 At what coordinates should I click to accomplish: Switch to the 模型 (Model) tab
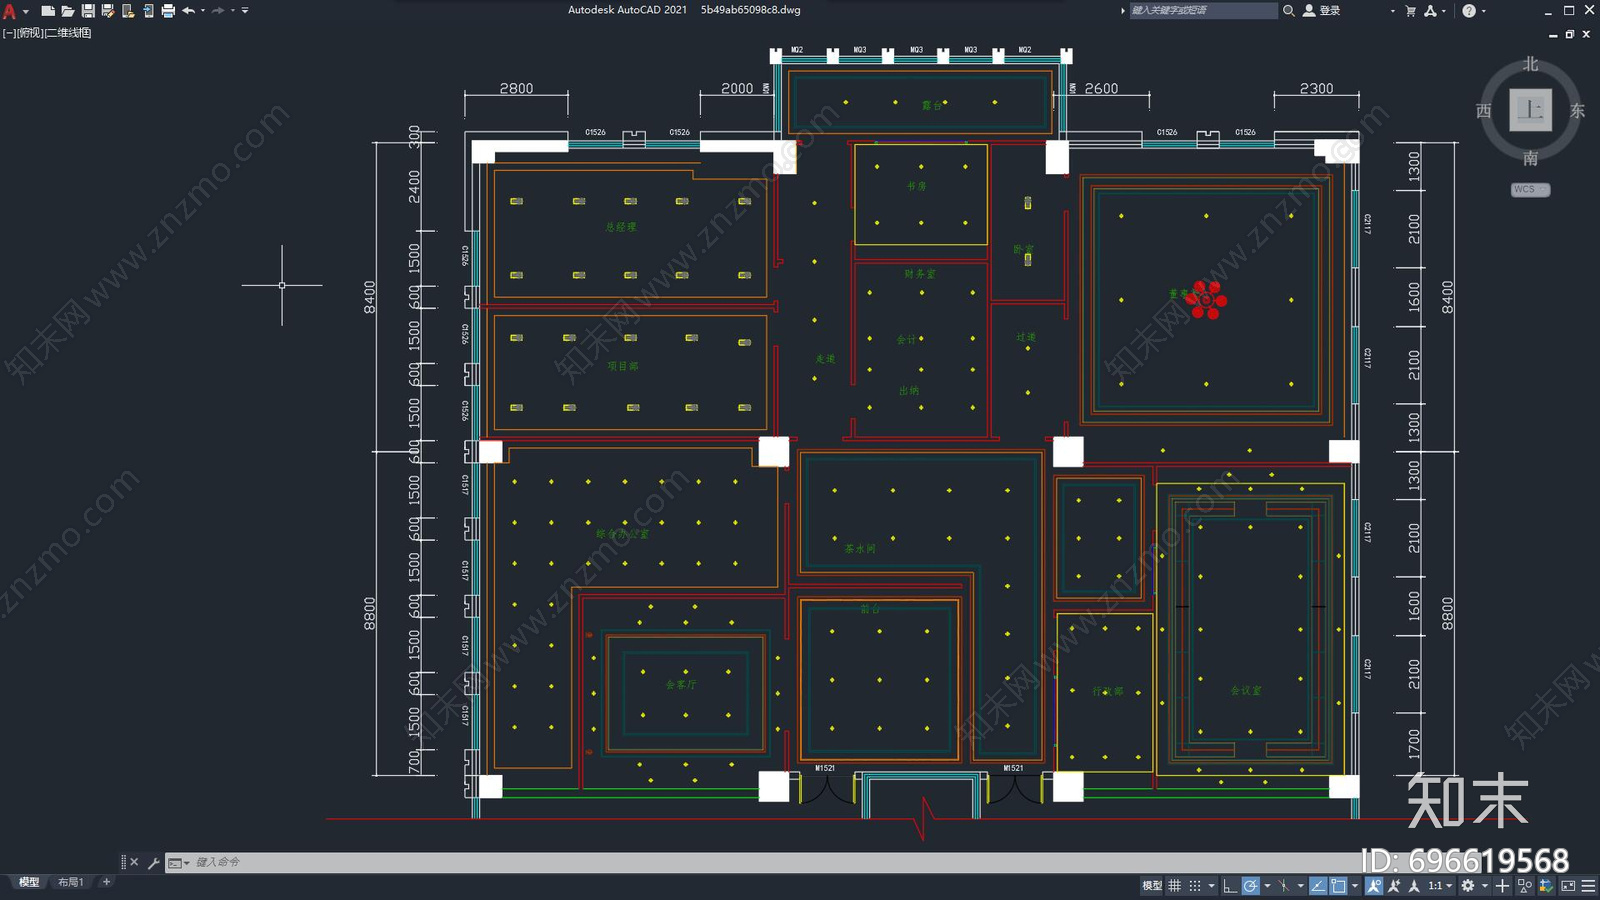pyautogui.click(x=29, y=882)
